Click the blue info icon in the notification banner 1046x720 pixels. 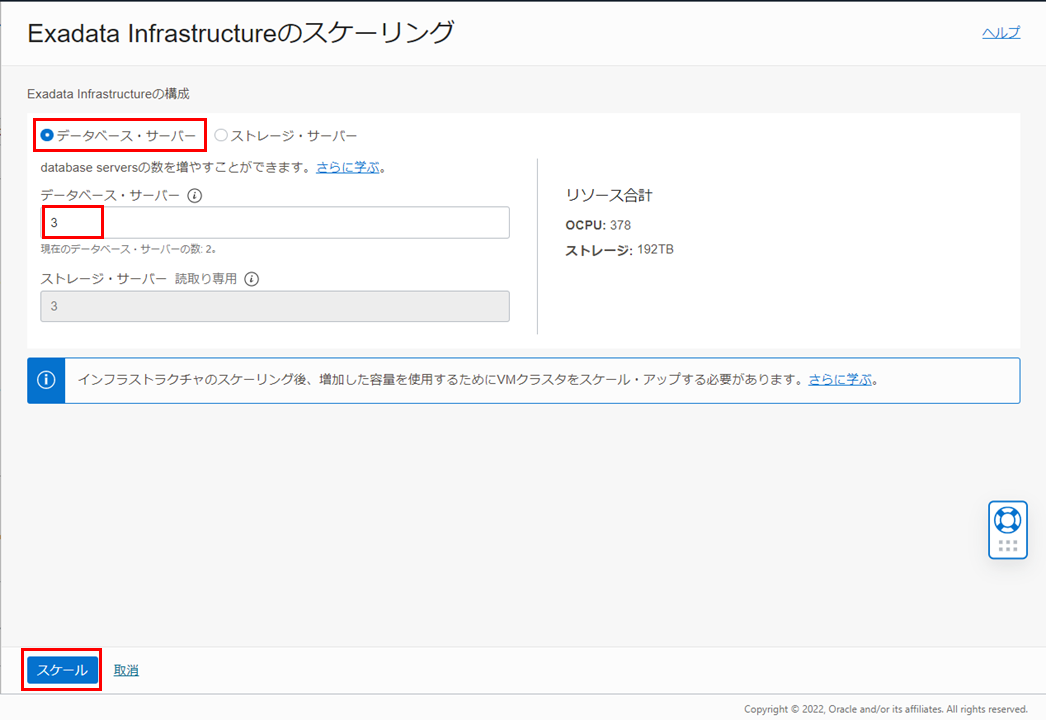pyautogui.click(x=46, y=380)
